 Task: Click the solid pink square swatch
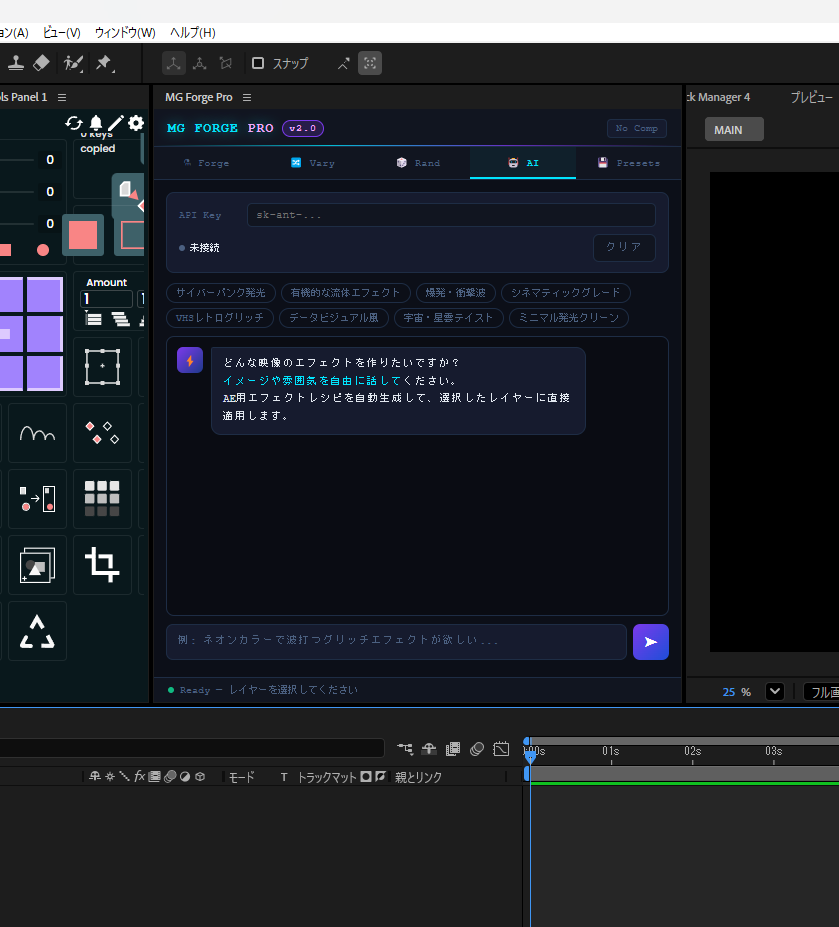coord(83,235)
